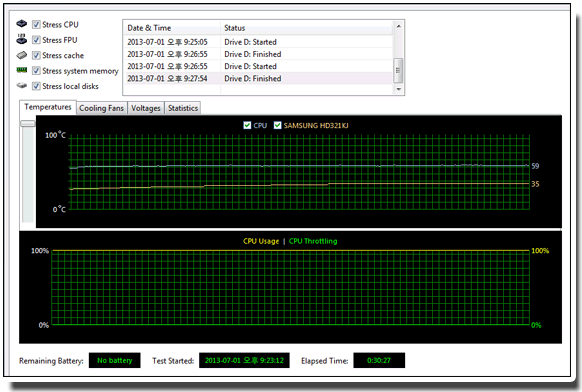Screen dimensions: 582x392
Task: Hide the CPU temperature graph line
Action: (247, 125)
